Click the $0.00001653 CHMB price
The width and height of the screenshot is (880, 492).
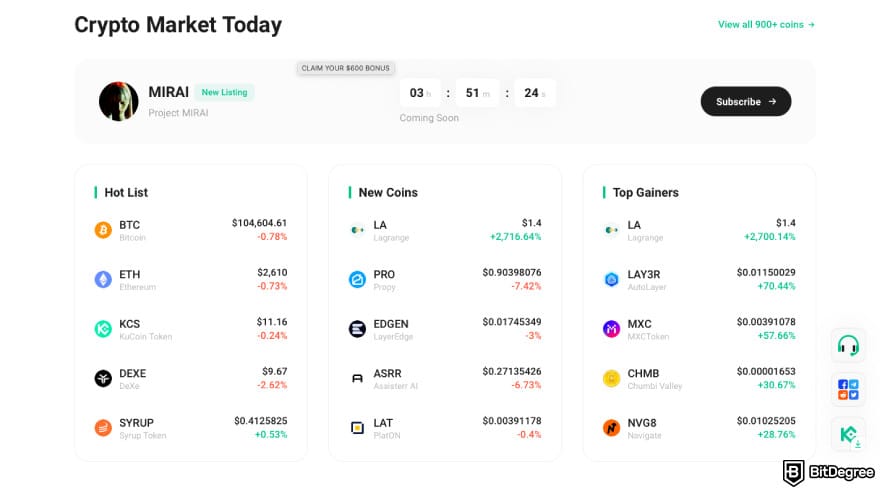[766, 371]
